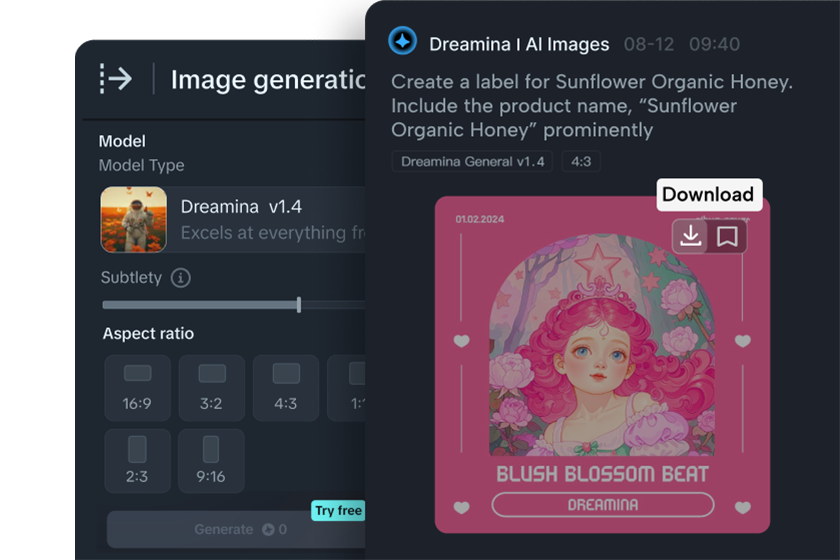
Task: Click the Try free badge
Action: pyautogui.click(x=338, y=511)
